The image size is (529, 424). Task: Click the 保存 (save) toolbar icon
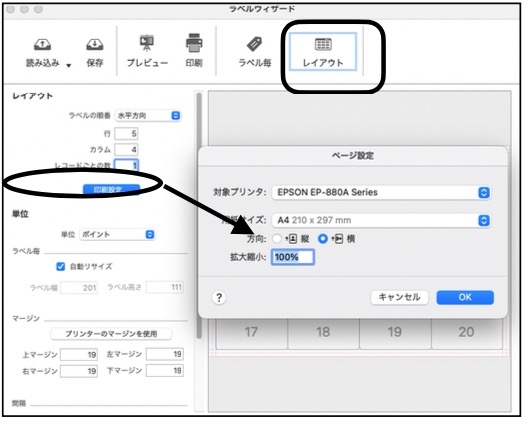pyautogui.click(x=95, y=45)
